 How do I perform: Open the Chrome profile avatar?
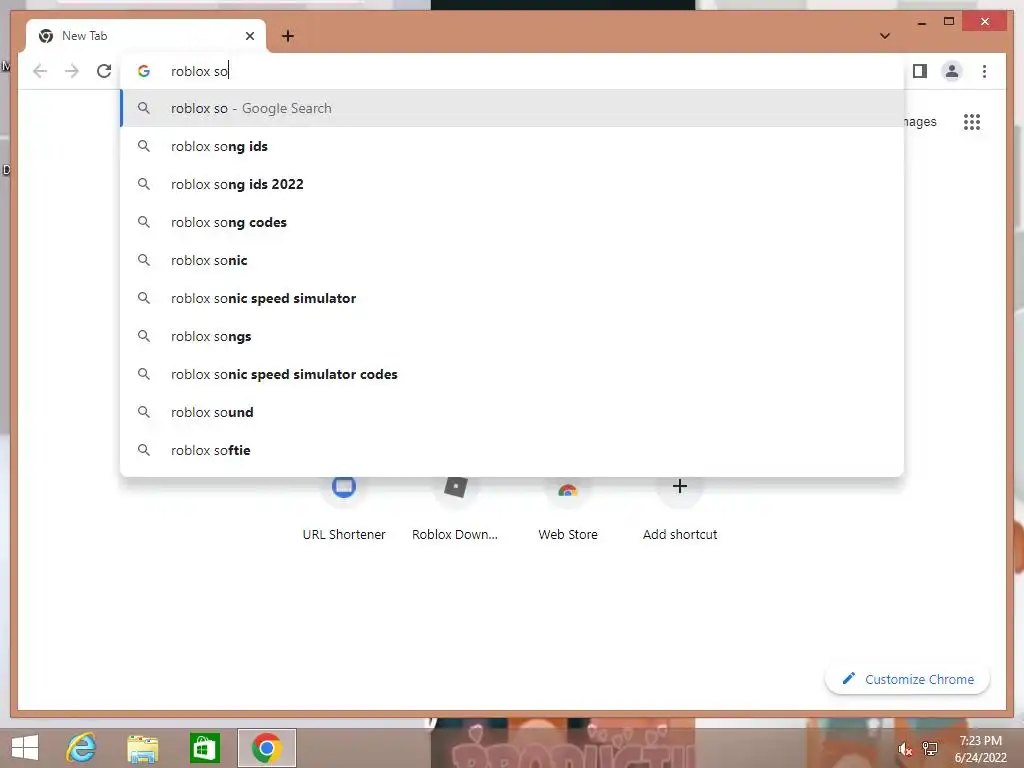[952, 71]
